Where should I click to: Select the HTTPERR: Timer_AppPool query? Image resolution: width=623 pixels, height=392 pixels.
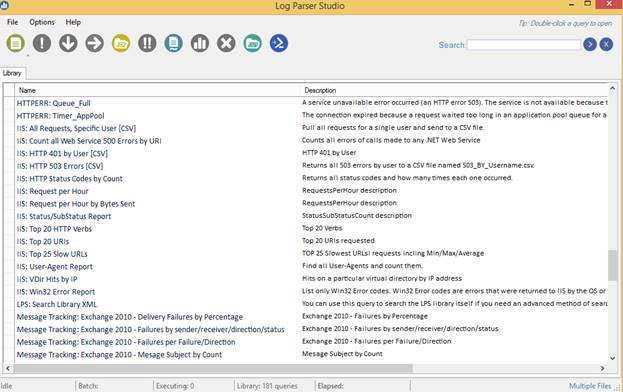point(60,116)
